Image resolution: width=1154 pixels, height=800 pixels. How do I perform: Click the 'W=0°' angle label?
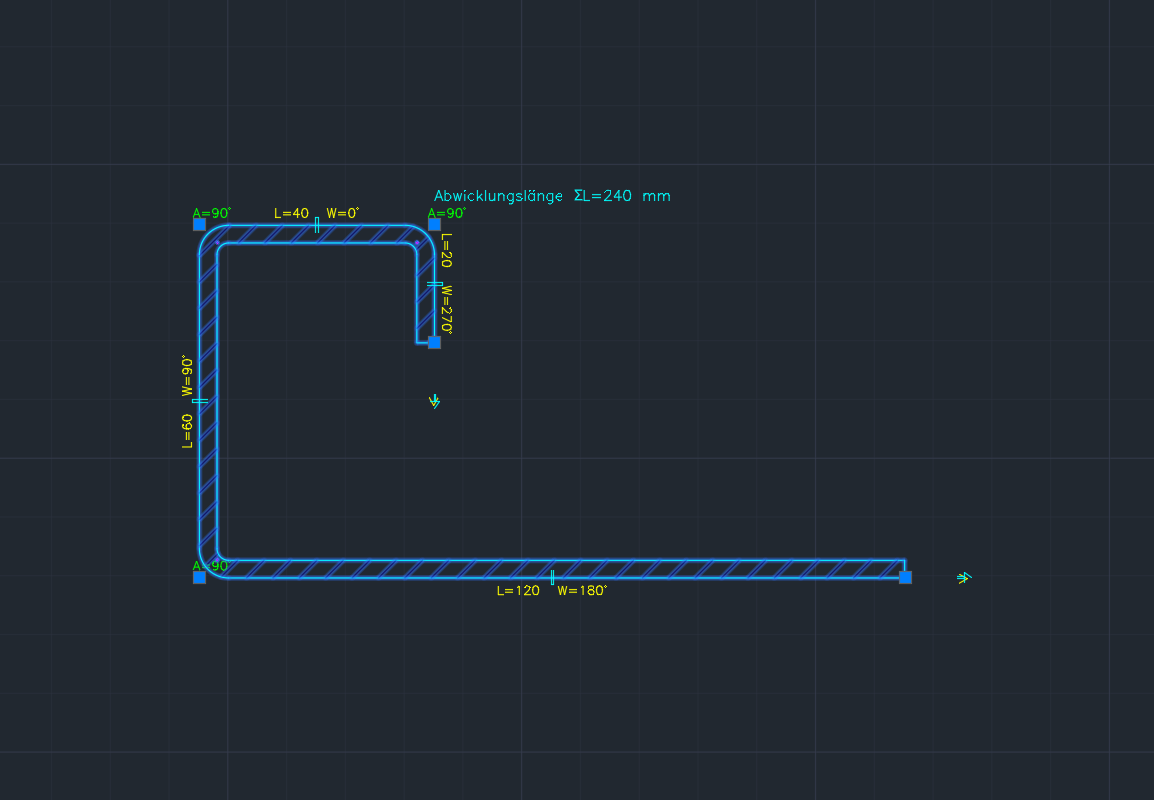tap(343, 213)
